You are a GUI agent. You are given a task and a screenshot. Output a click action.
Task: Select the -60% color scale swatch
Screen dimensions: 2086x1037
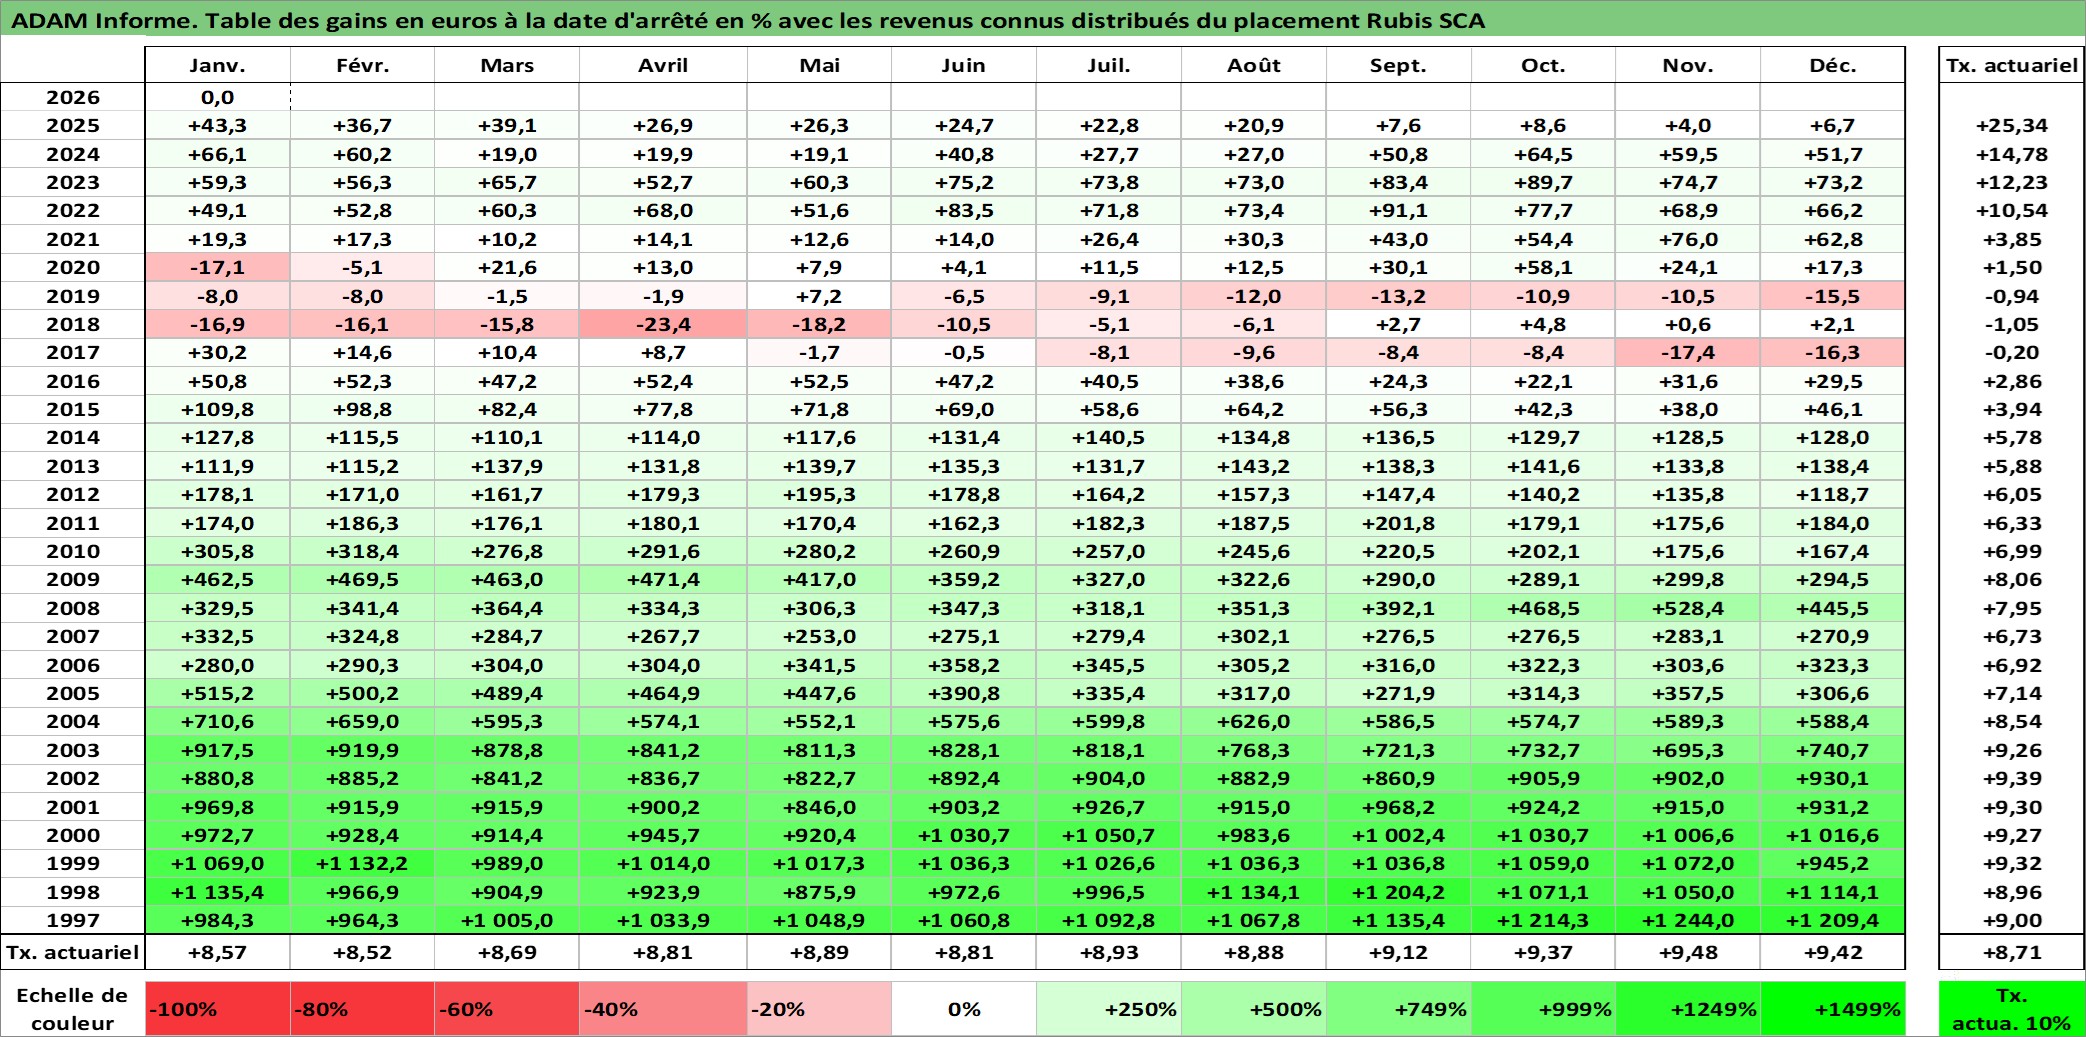pyautogui.click(x=507, y=1009)
